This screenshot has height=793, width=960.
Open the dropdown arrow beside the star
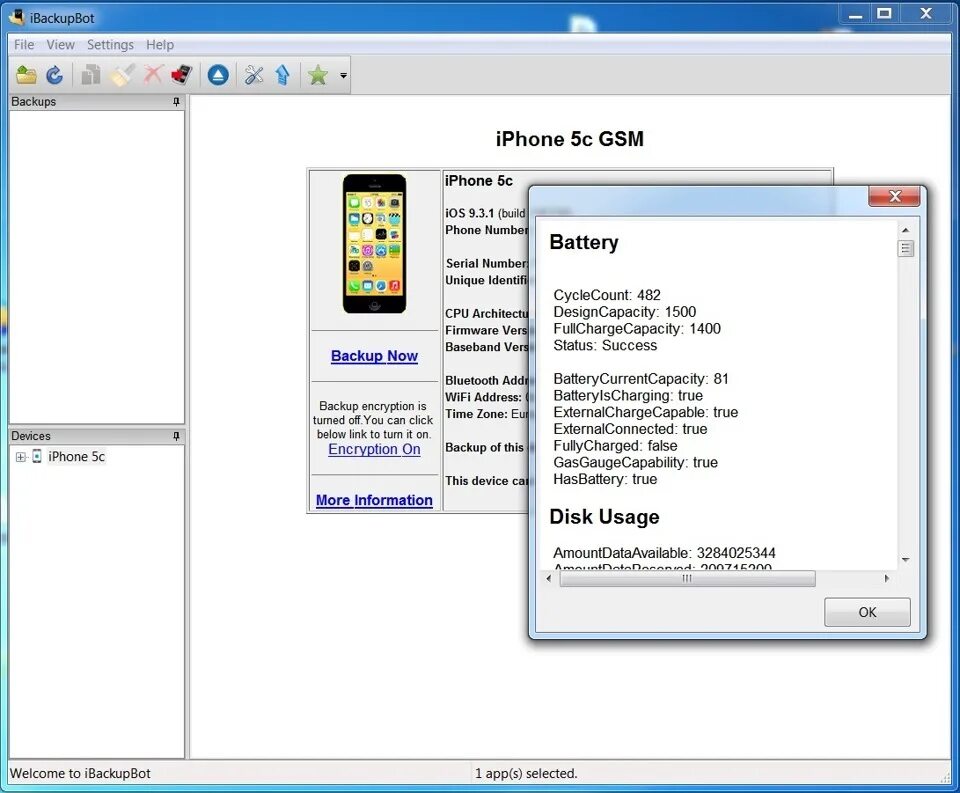click(x=343, y=75)
